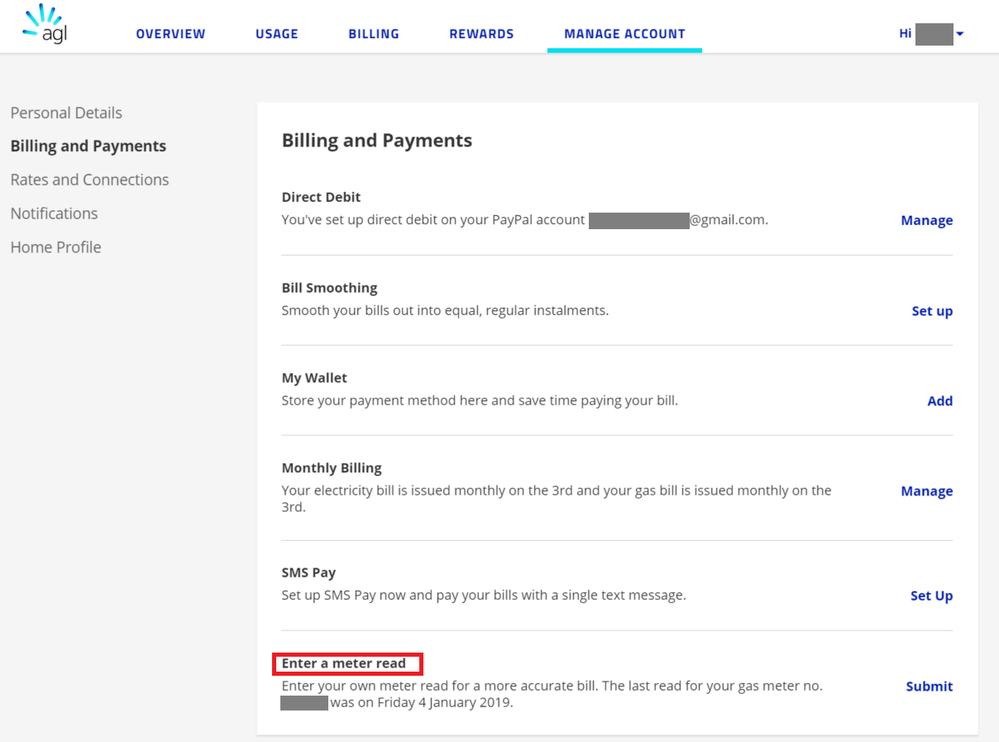
Task: Click the Direct Debit section heading
Action: point(321,197)
